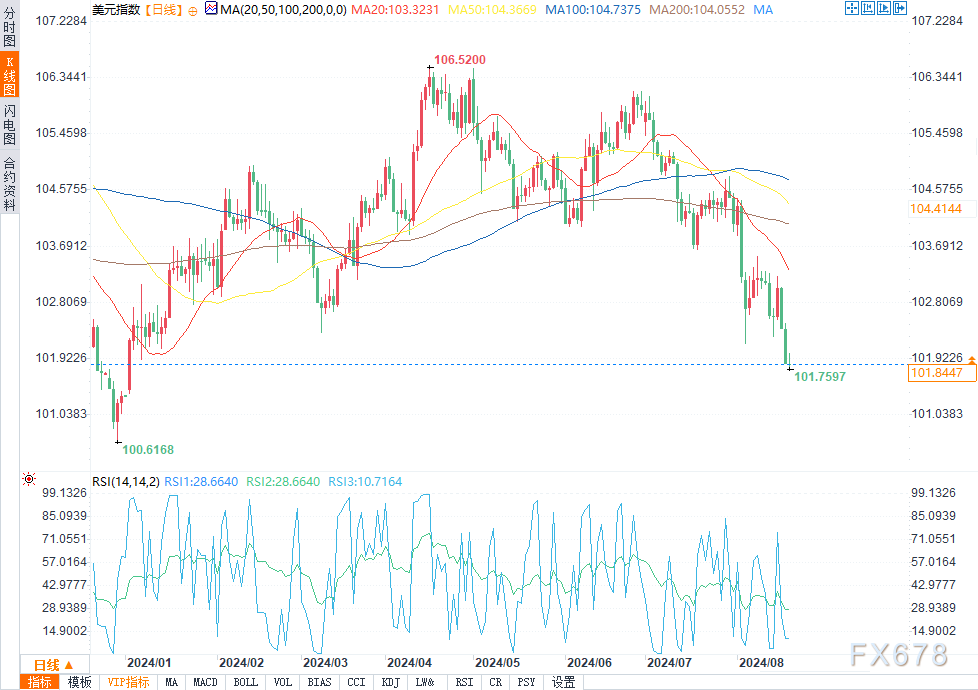The height and width of the screenshot is (690, 978).
Task: Select the CCI indicator button
Action: pyautogui.click(x=356, y=682)
